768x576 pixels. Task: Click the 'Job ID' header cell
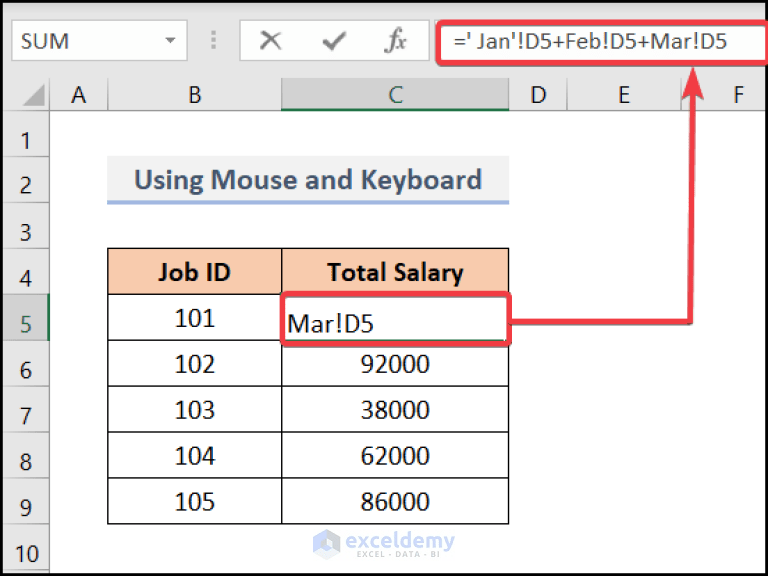[194, 271]
